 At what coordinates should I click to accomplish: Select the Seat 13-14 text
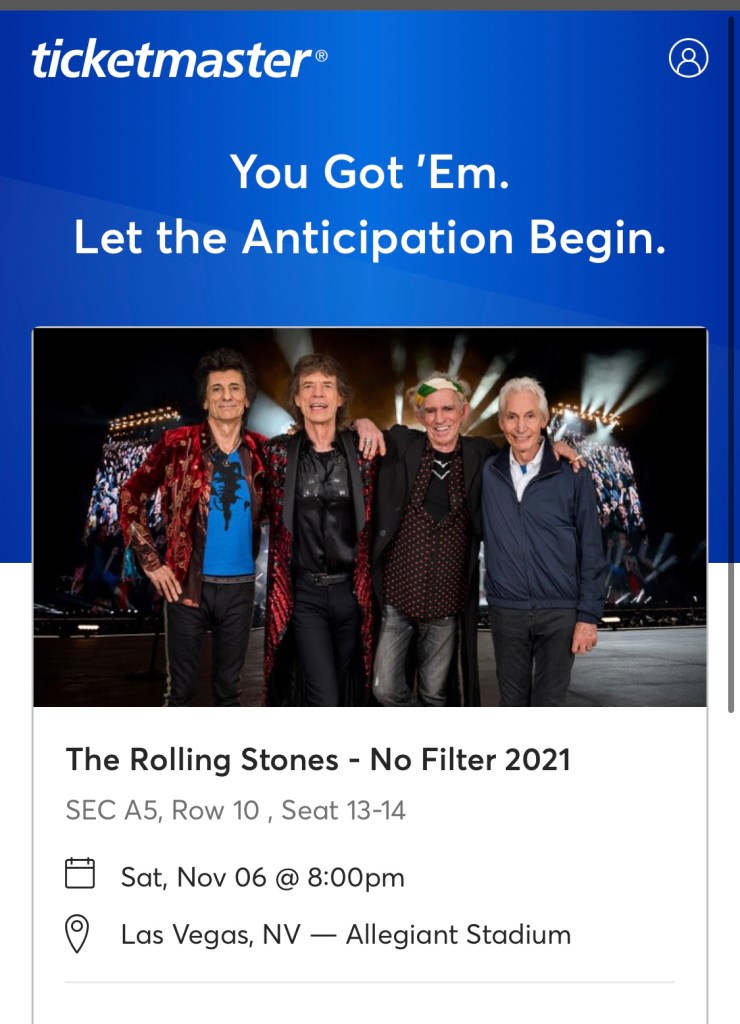point(343,810)
